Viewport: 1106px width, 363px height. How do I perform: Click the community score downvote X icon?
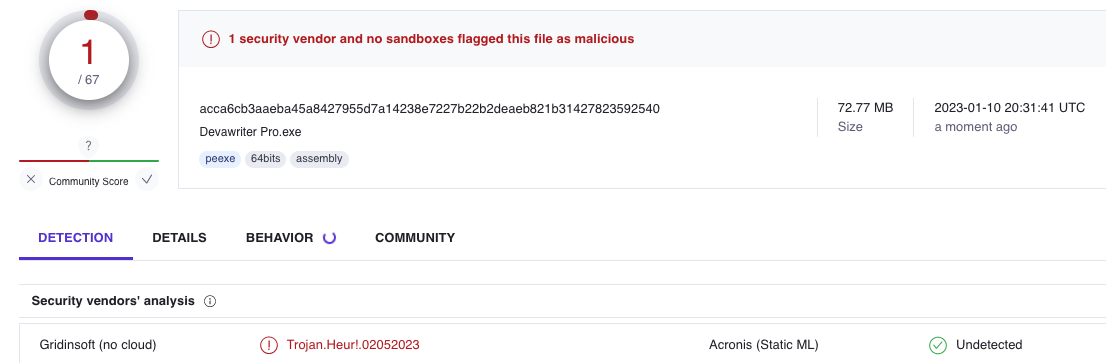pos(30,180)
